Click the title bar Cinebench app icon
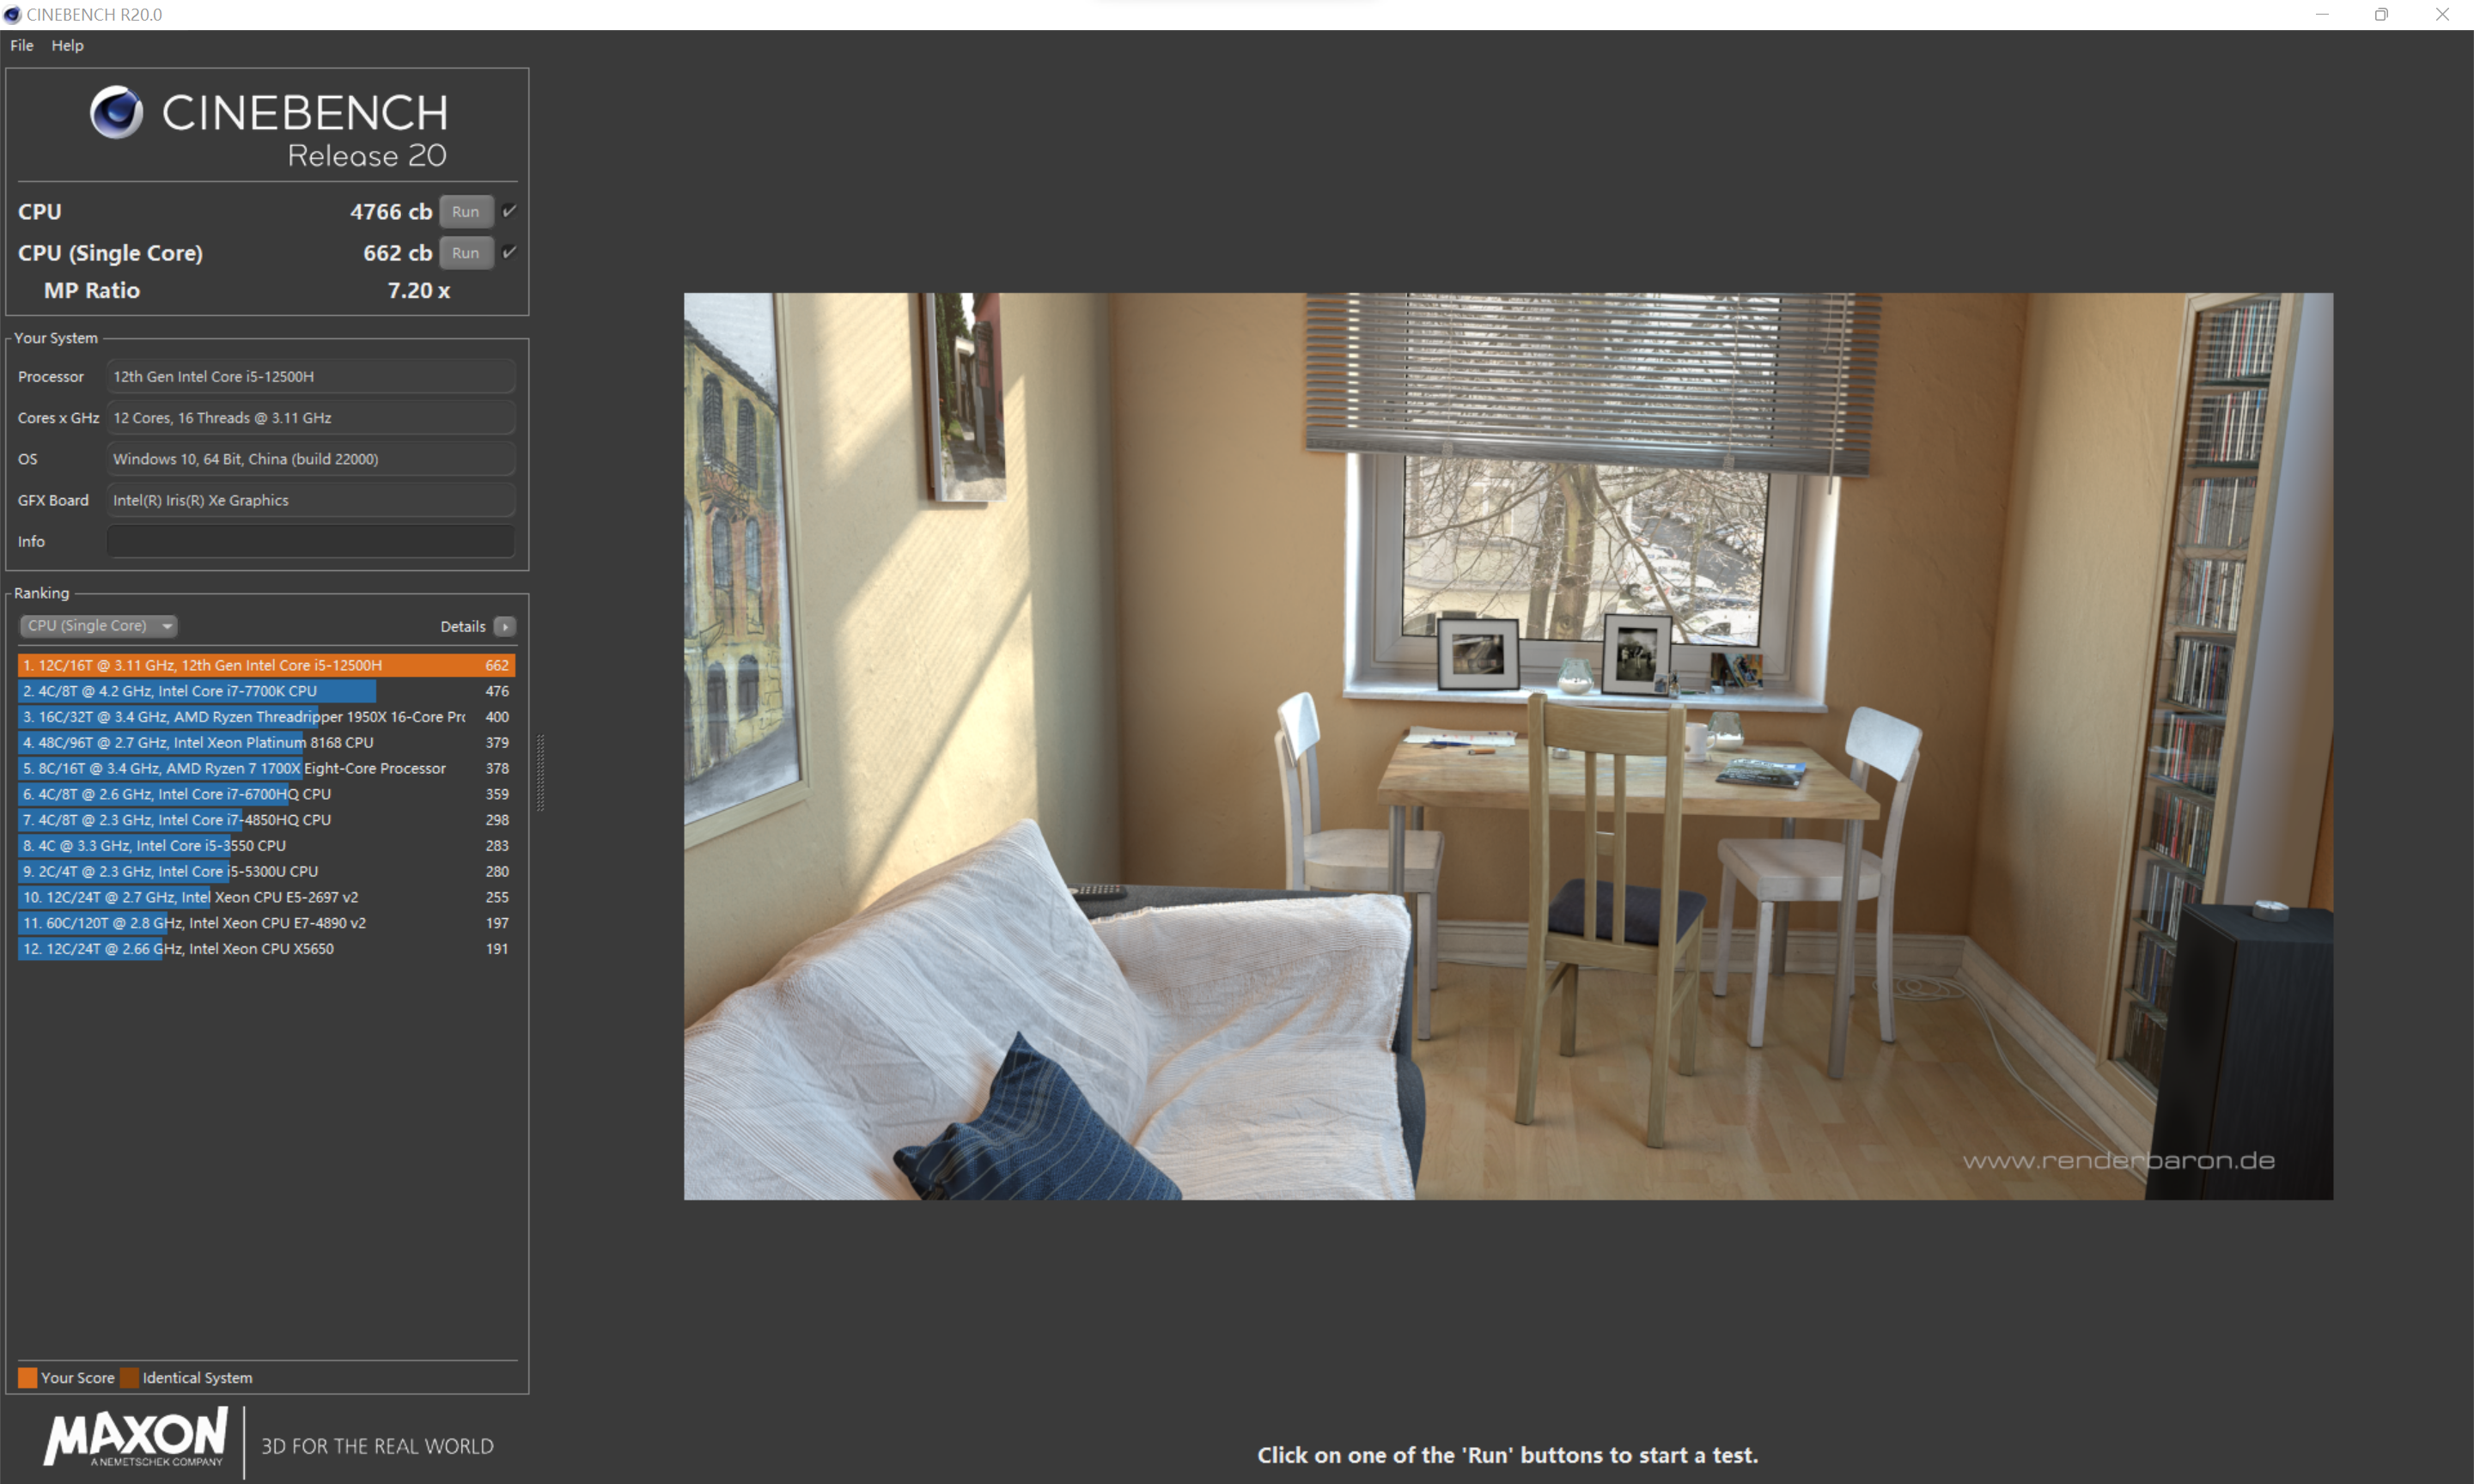2474x1484 pixels. tap(12, 14)
